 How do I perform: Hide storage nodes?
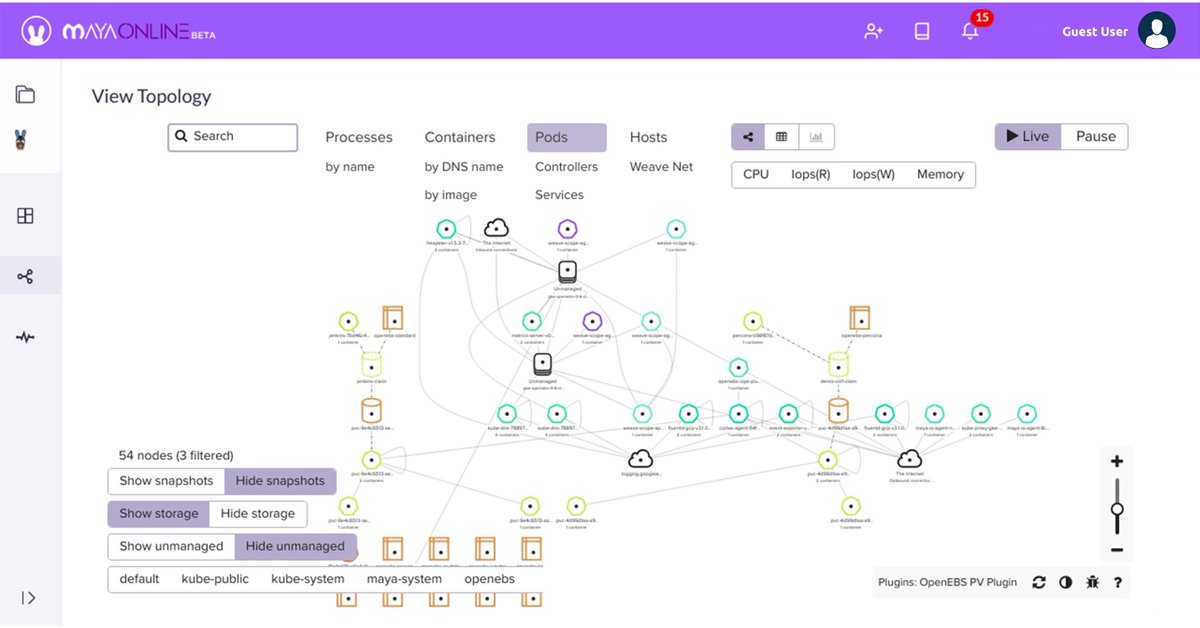258,513
